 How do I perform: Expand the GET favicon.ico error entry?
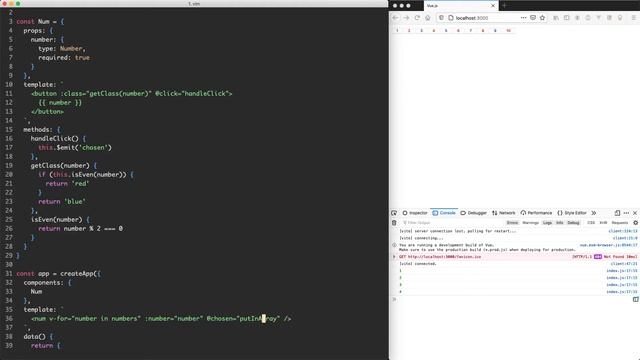point(394,257)
